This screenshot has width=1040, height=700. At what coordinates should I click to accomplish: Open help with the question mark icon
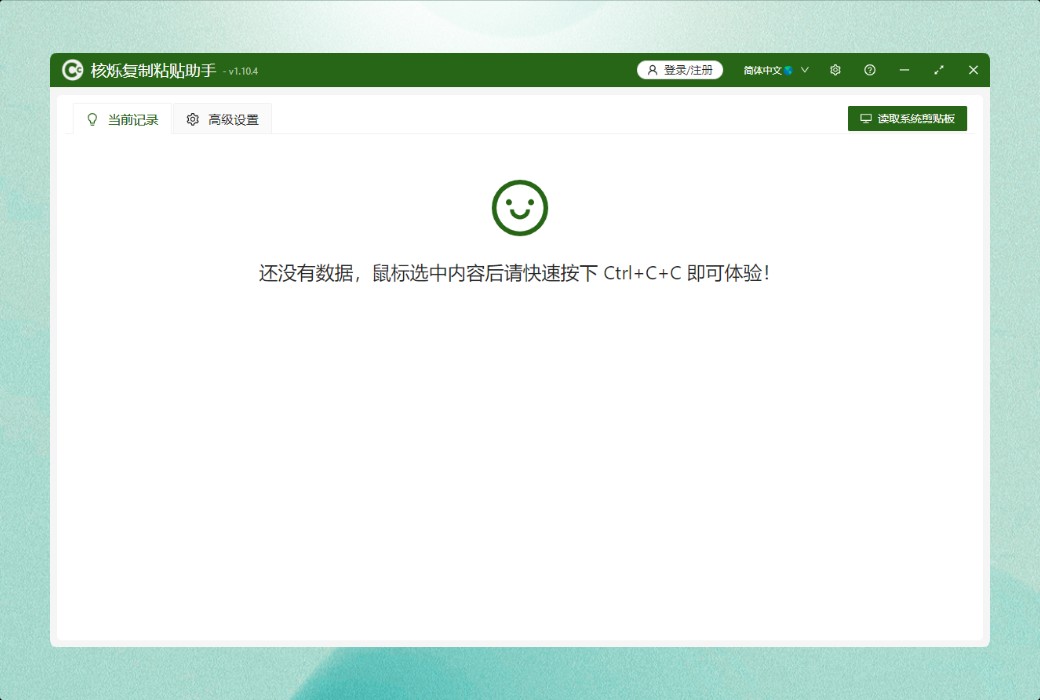870,70
